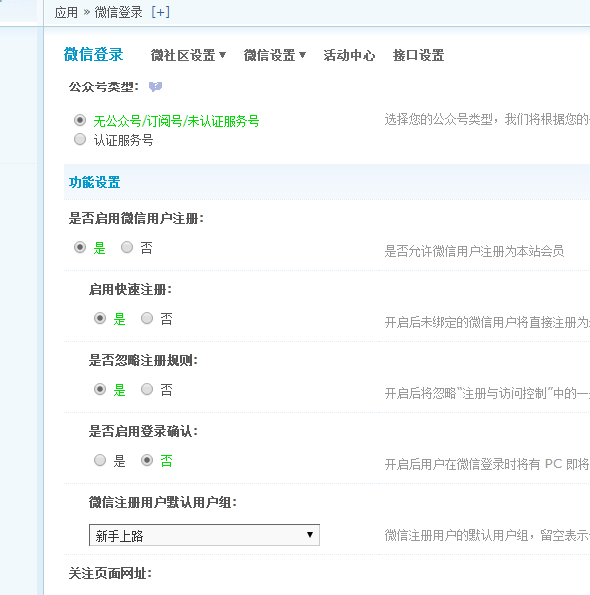Select 无公众号/订阅号/未认证服务号 radio option

(80, 120)
